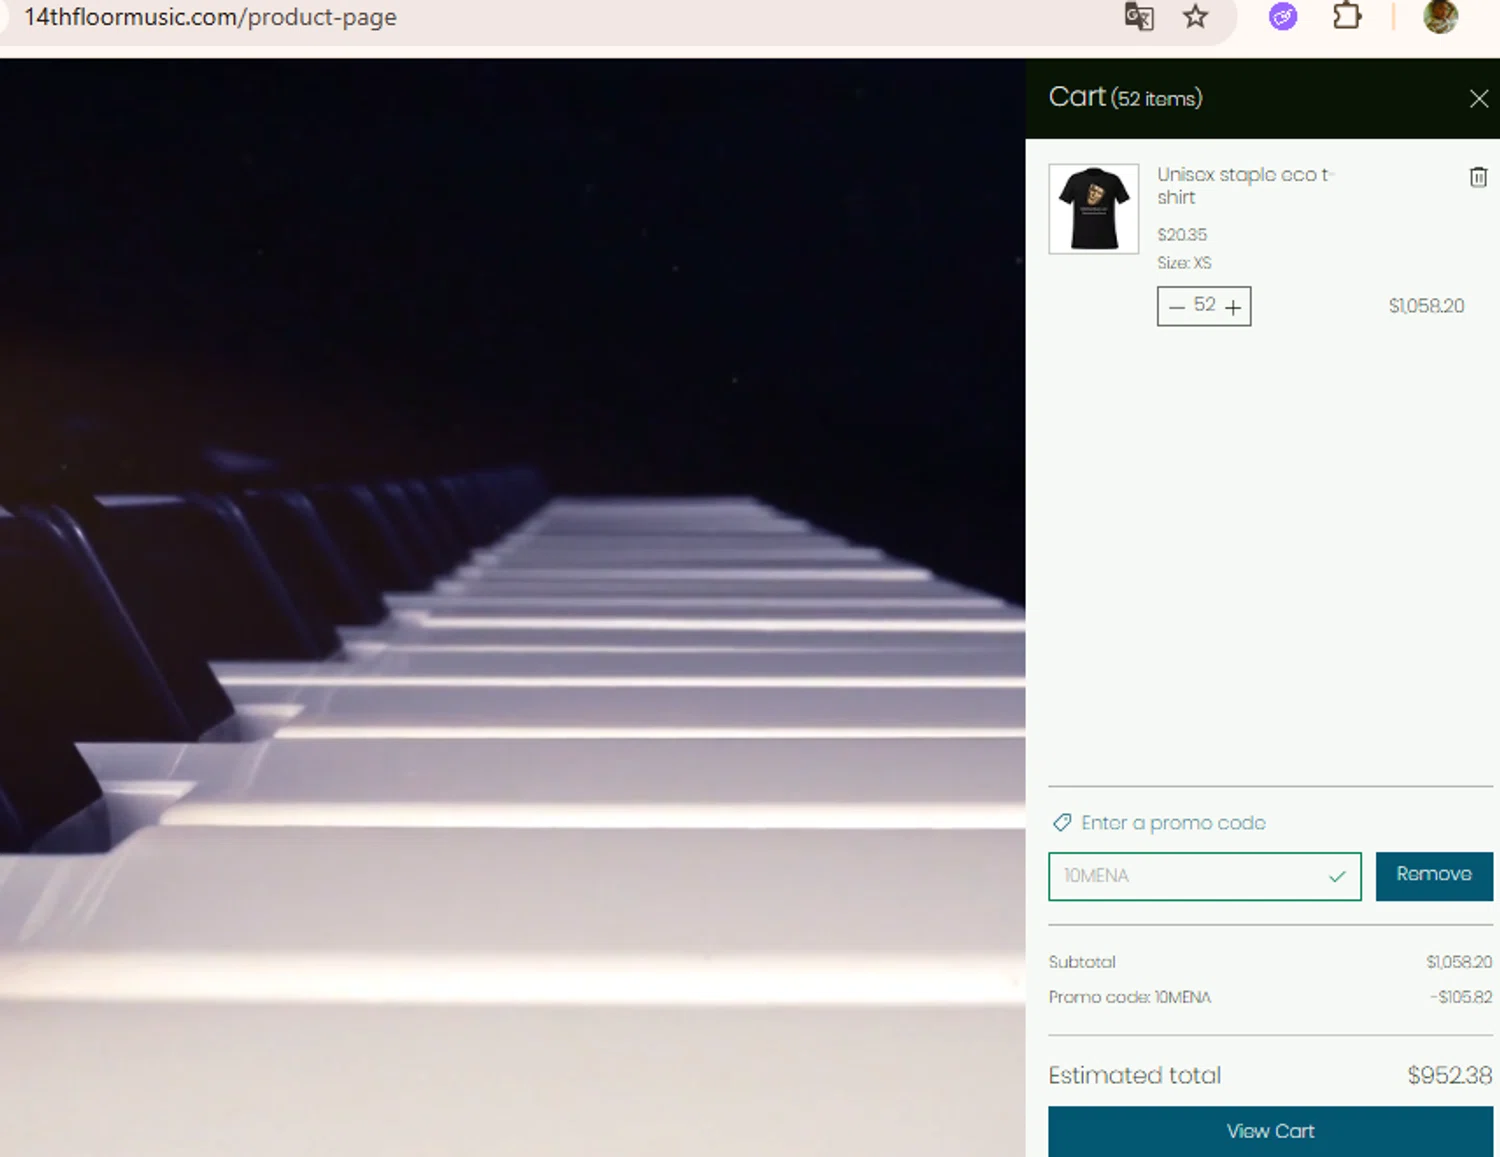
Task: Click the promo code tag icon
Action: coord(1062,823)
